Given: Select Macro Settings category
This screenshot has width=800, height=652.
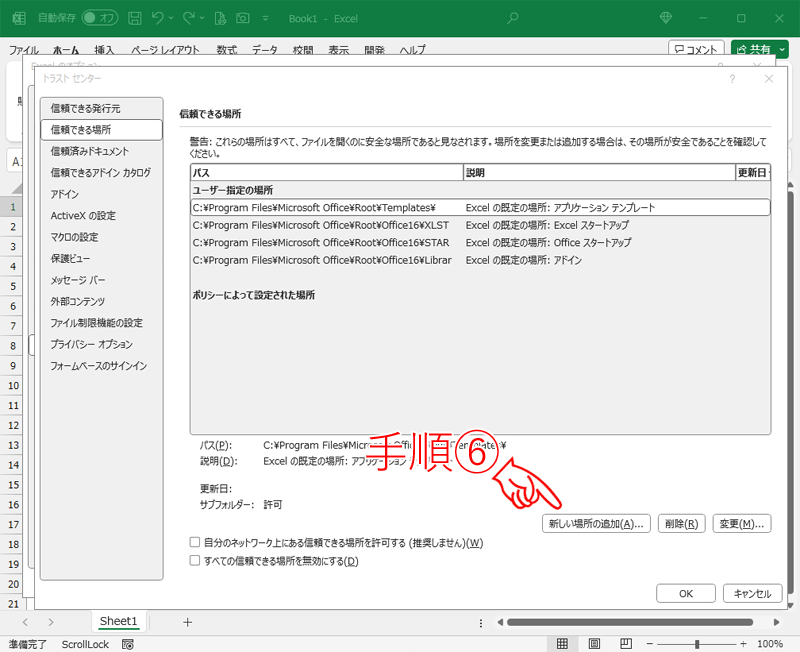Looking at the screenshot, I should tap(102, 237).
